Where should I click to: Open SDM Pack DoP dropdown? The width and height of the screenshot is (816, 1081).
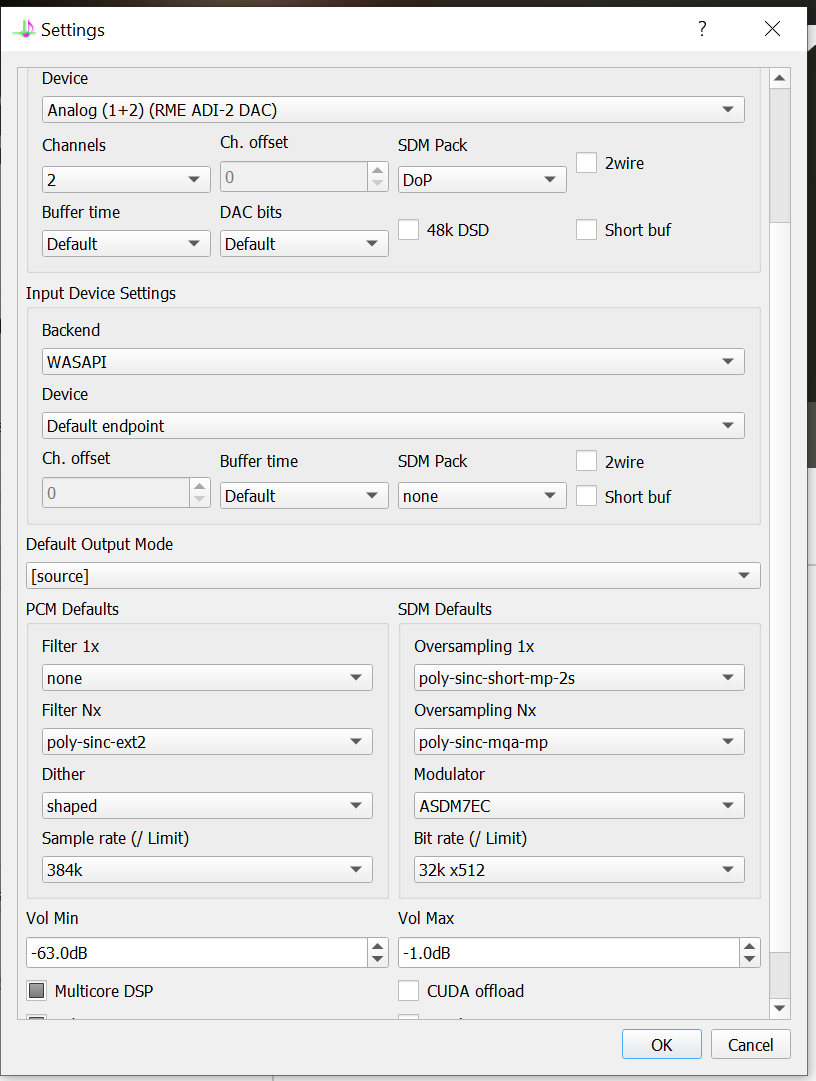[482, 180]
